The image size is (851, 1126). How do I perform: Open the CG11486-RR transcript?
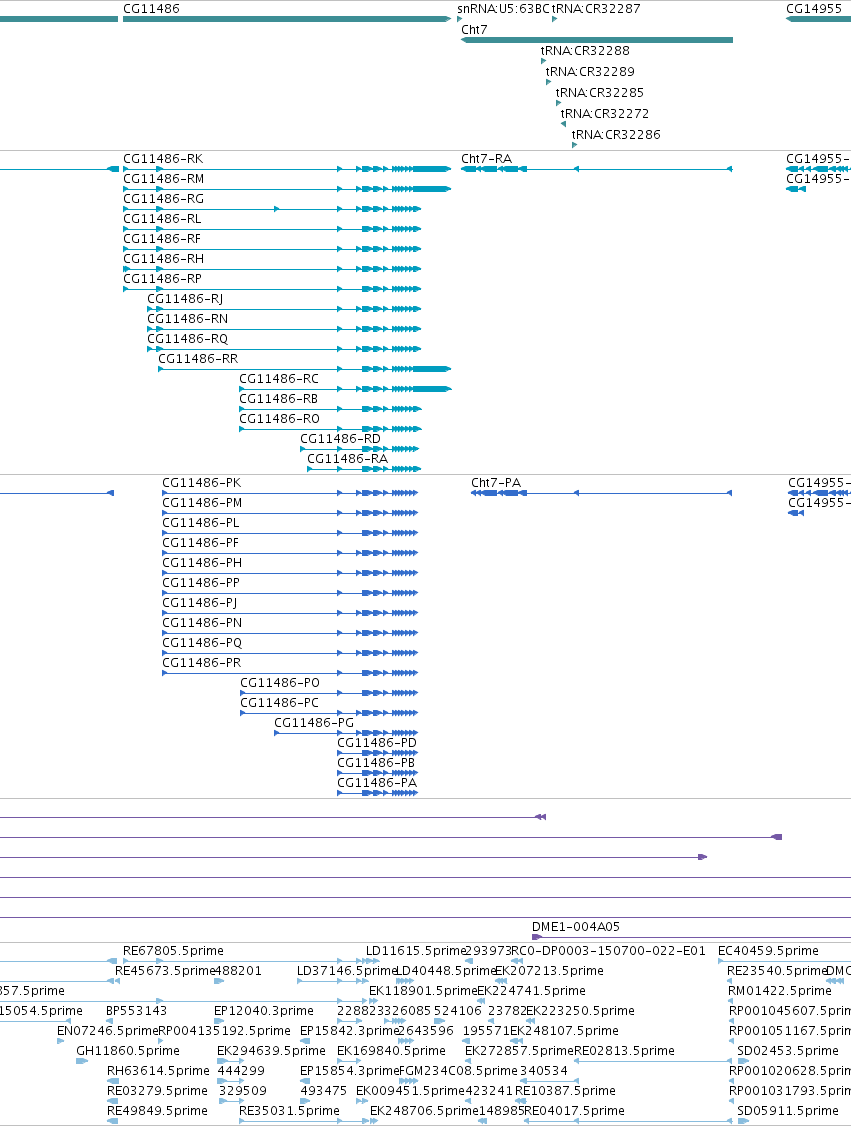(198, 359)
